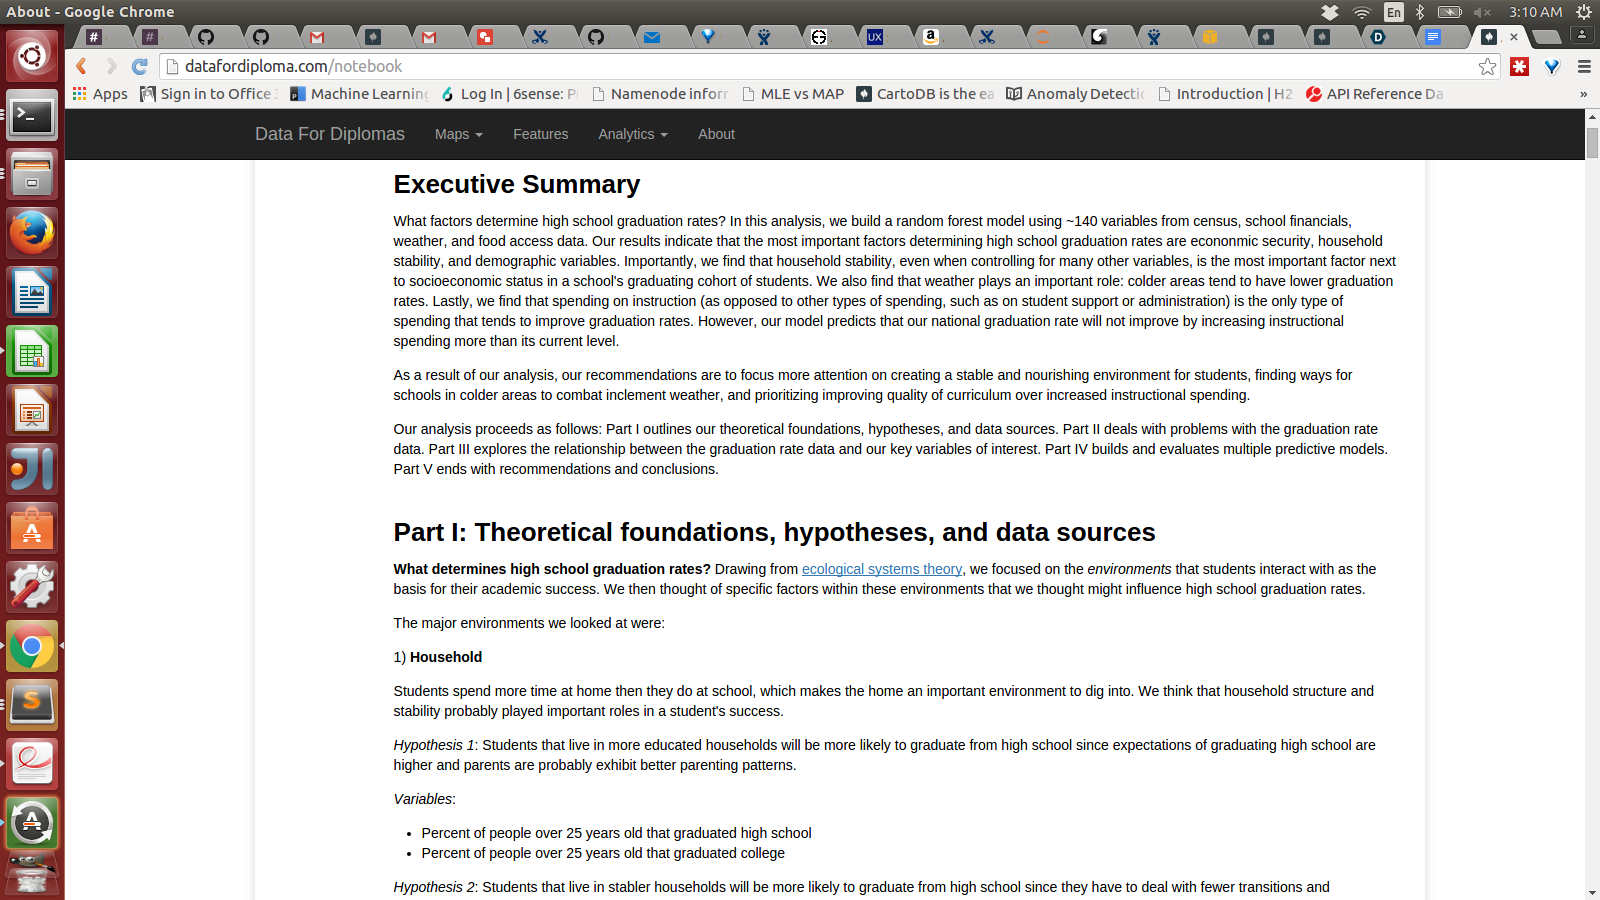Open the MLE vs MAP bookmark

pyautogui.click(x=794, y=94)
